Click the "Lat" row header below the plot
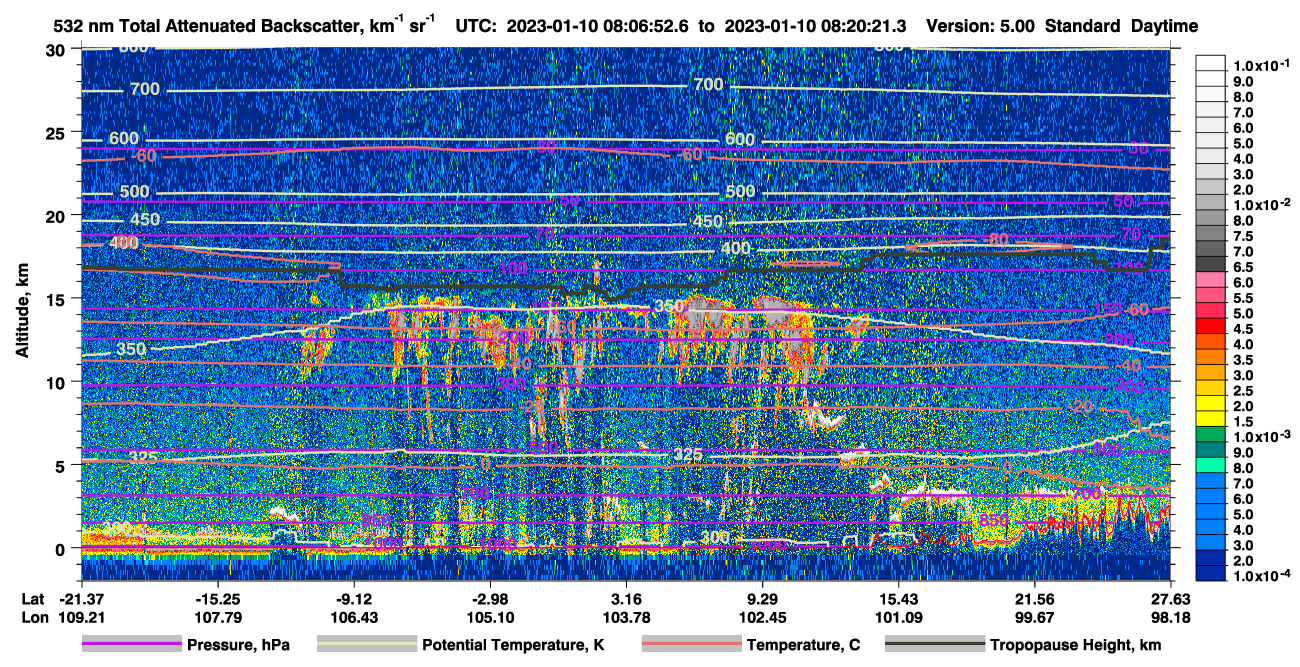 coord(33,598)
